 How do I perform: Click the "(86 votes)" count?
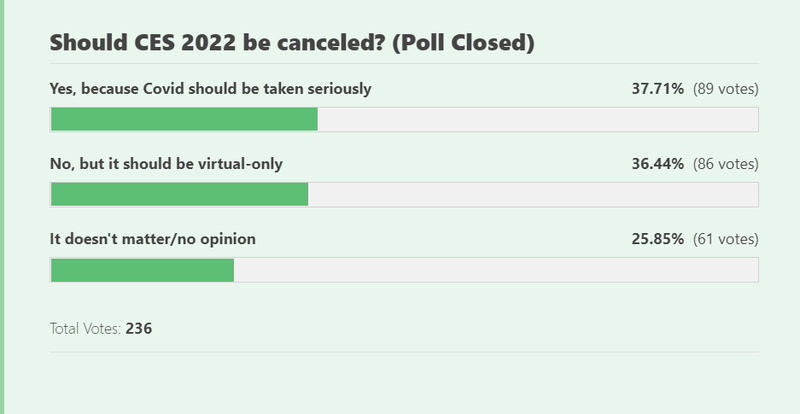(x=725, y=164)
